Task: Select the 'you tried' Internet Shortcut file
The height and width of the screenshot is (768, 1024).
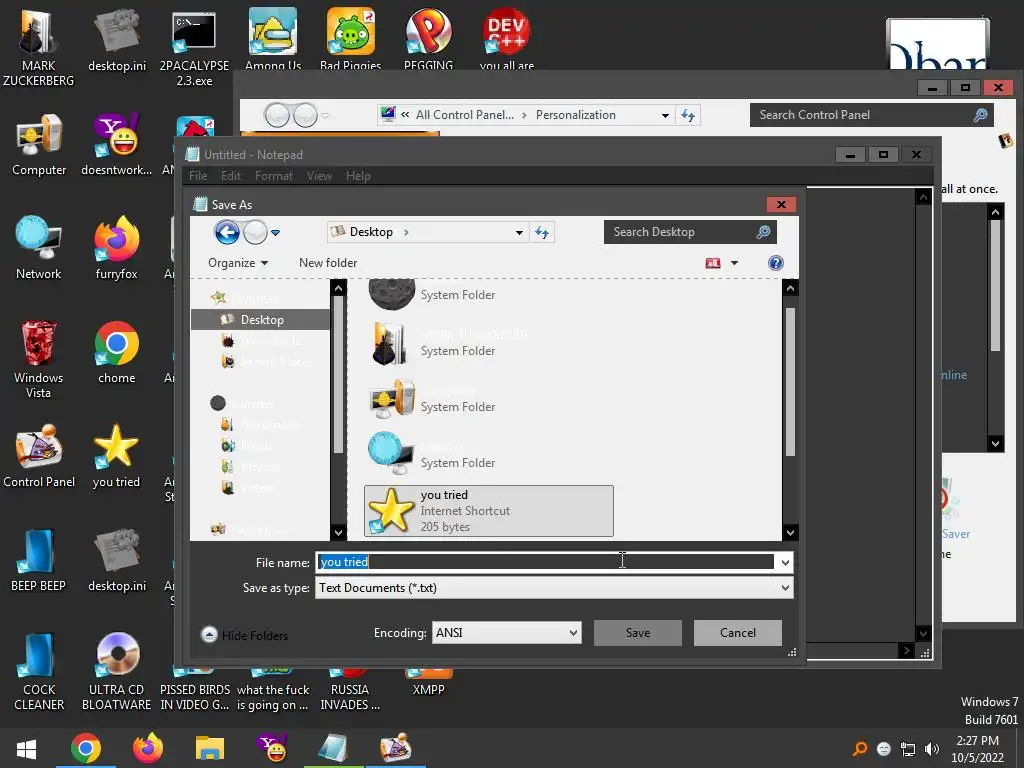Action: pos(488,511)
